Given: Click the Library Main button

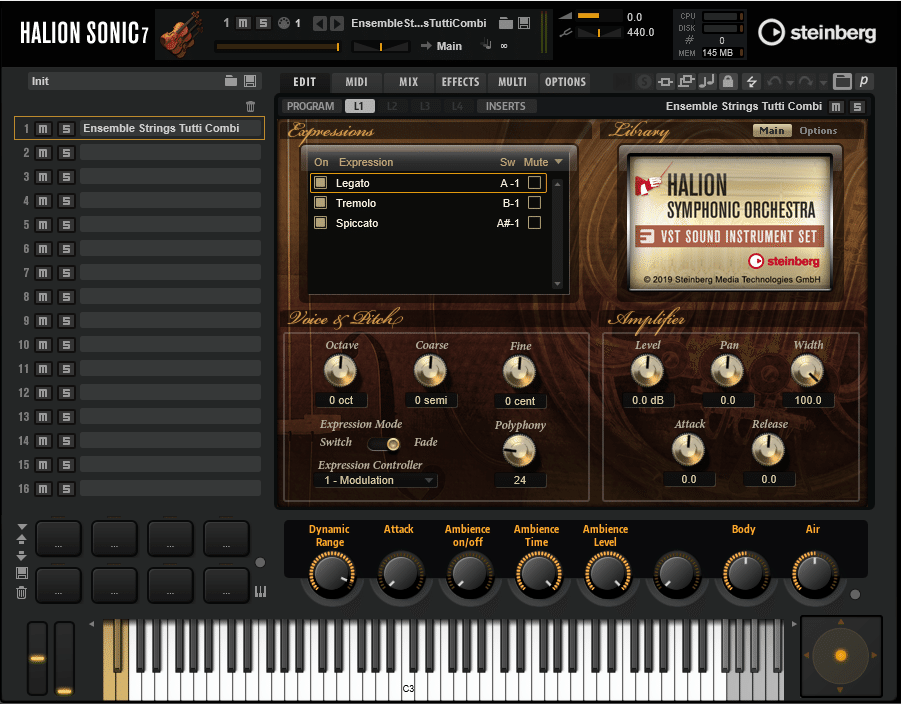Looking at the screenshot, I should [772, 131].
